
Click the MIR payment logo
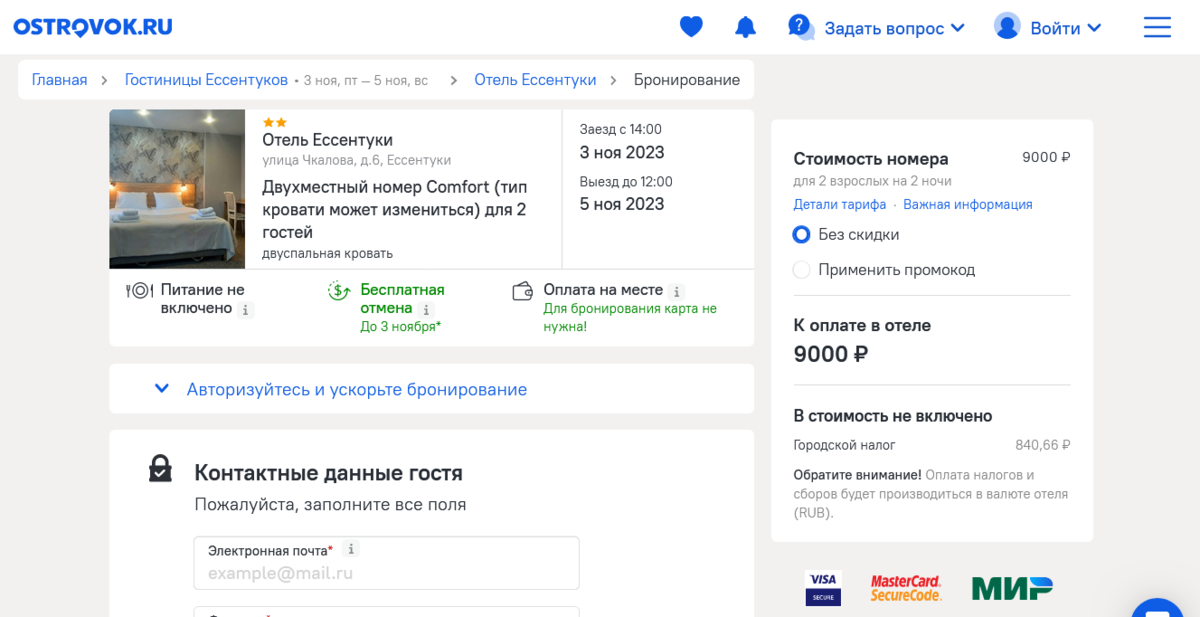tap(1012, 588)
